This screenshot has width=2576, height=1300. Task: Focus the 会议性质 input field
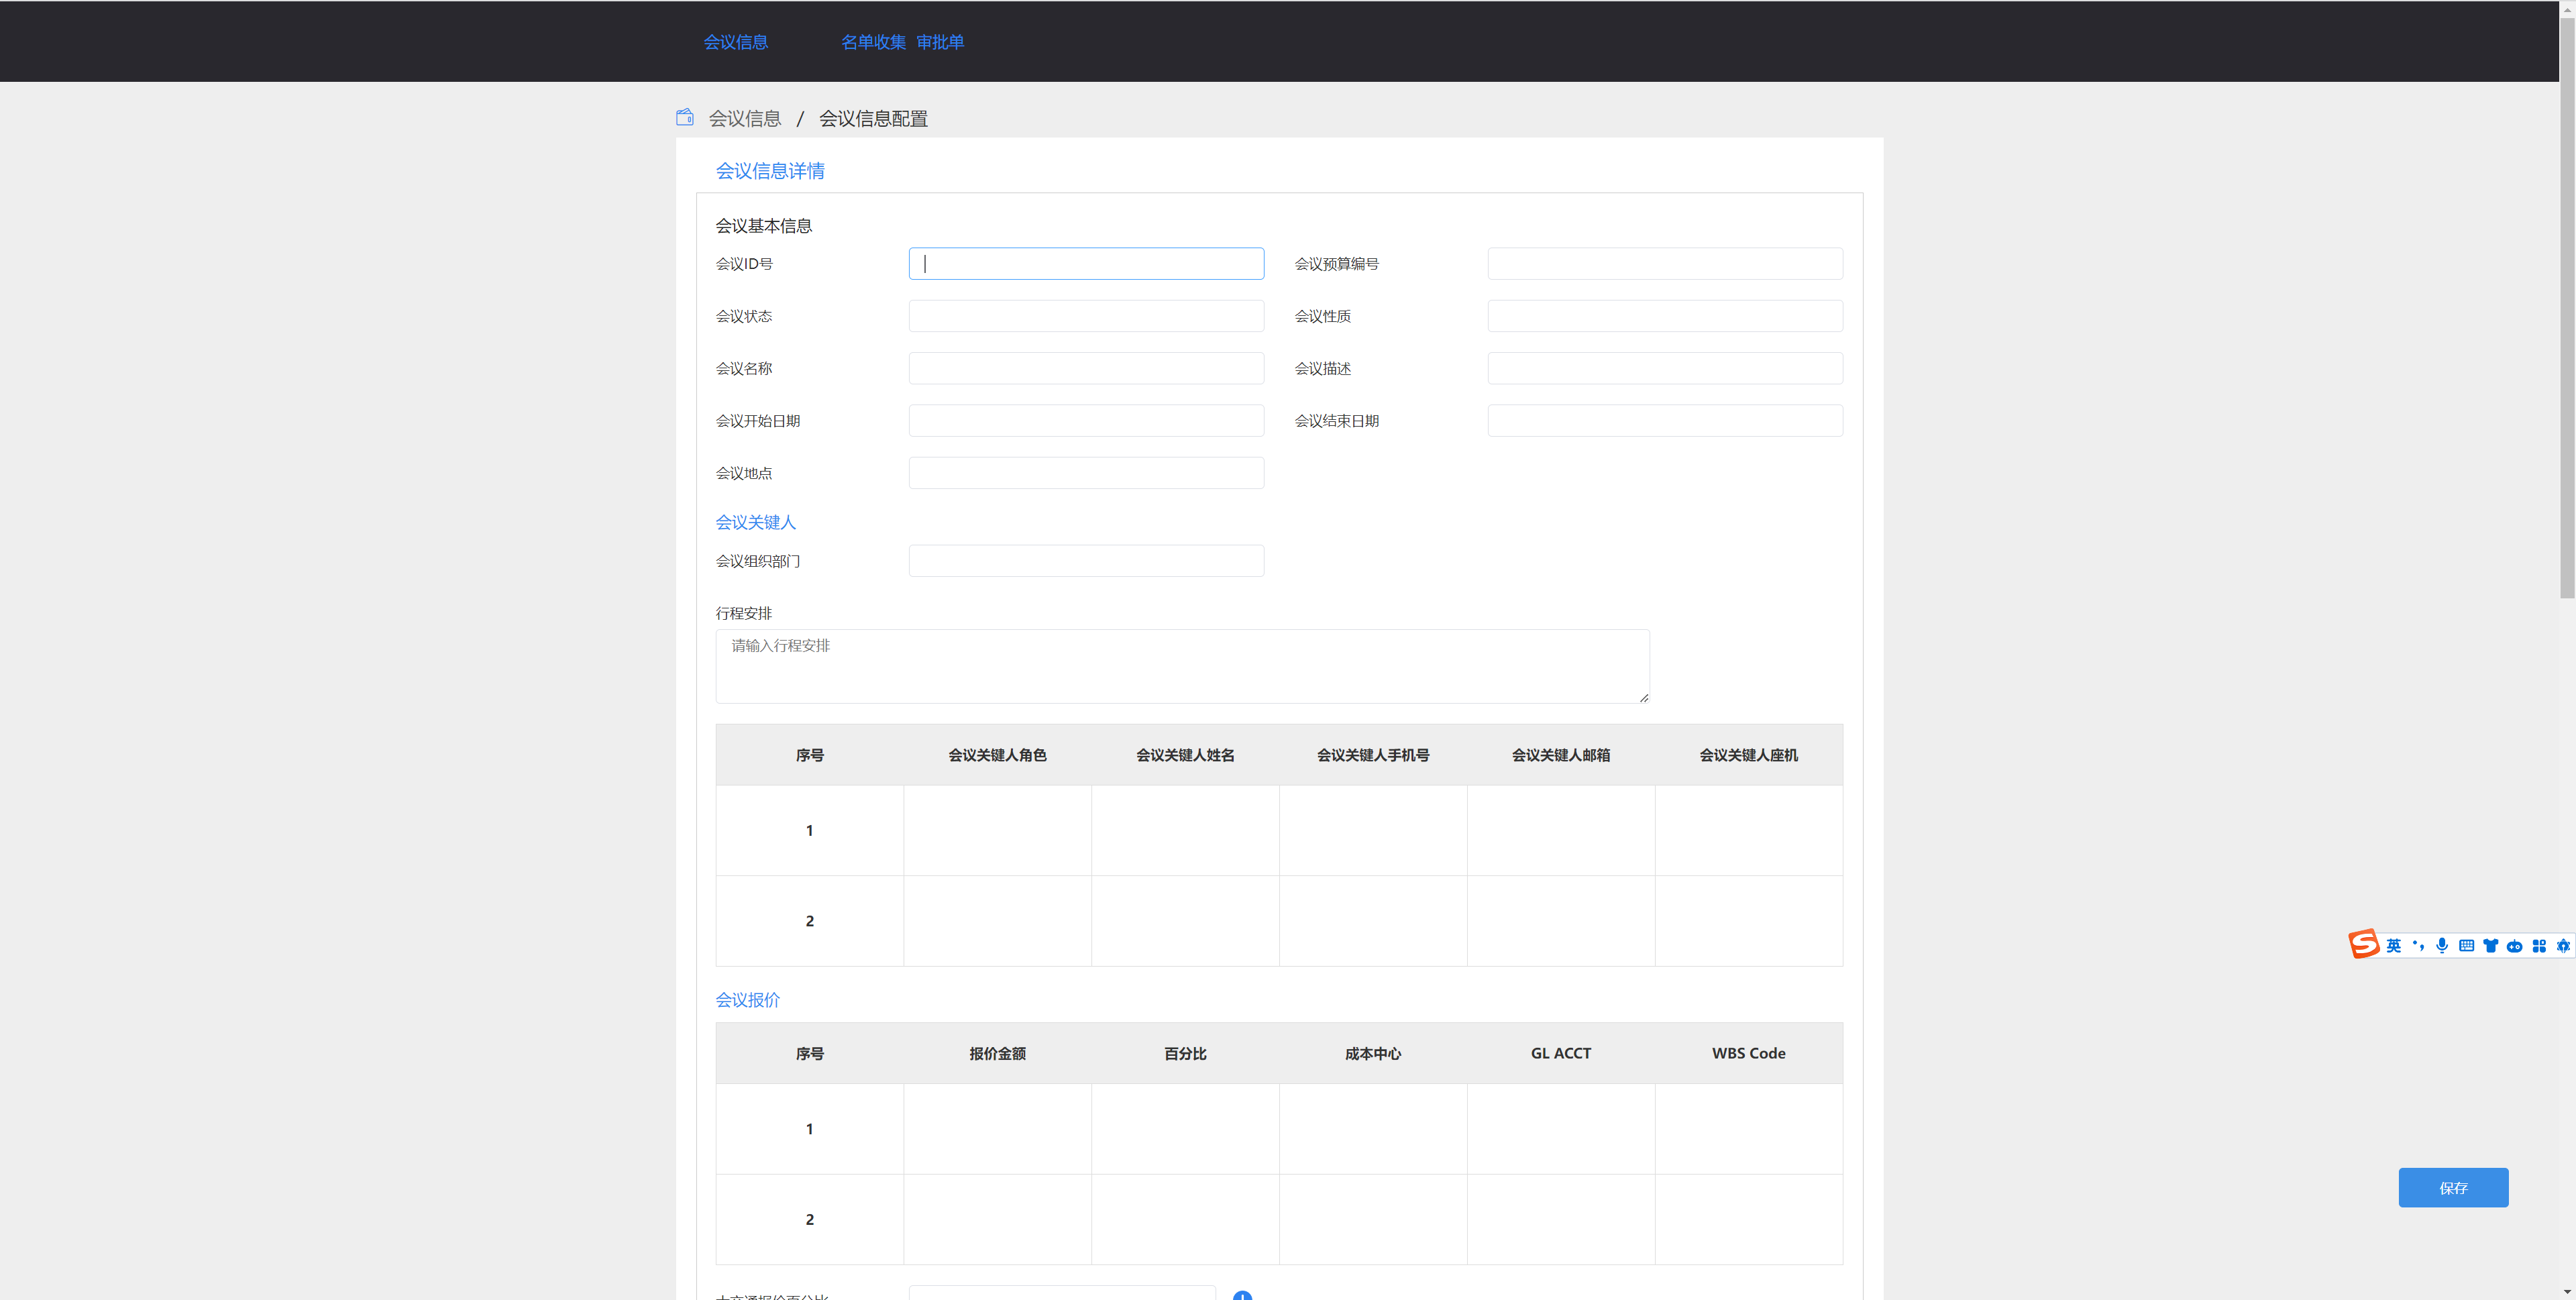1665,316
